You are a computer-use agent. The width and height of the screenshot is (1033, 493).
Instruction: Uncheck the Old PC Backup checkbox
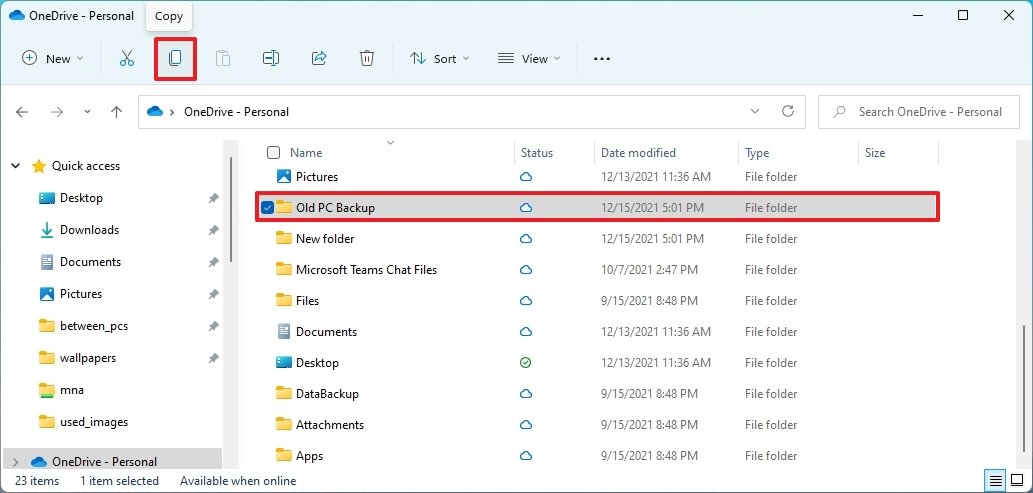pyautogui.click(x=267, y=208)
